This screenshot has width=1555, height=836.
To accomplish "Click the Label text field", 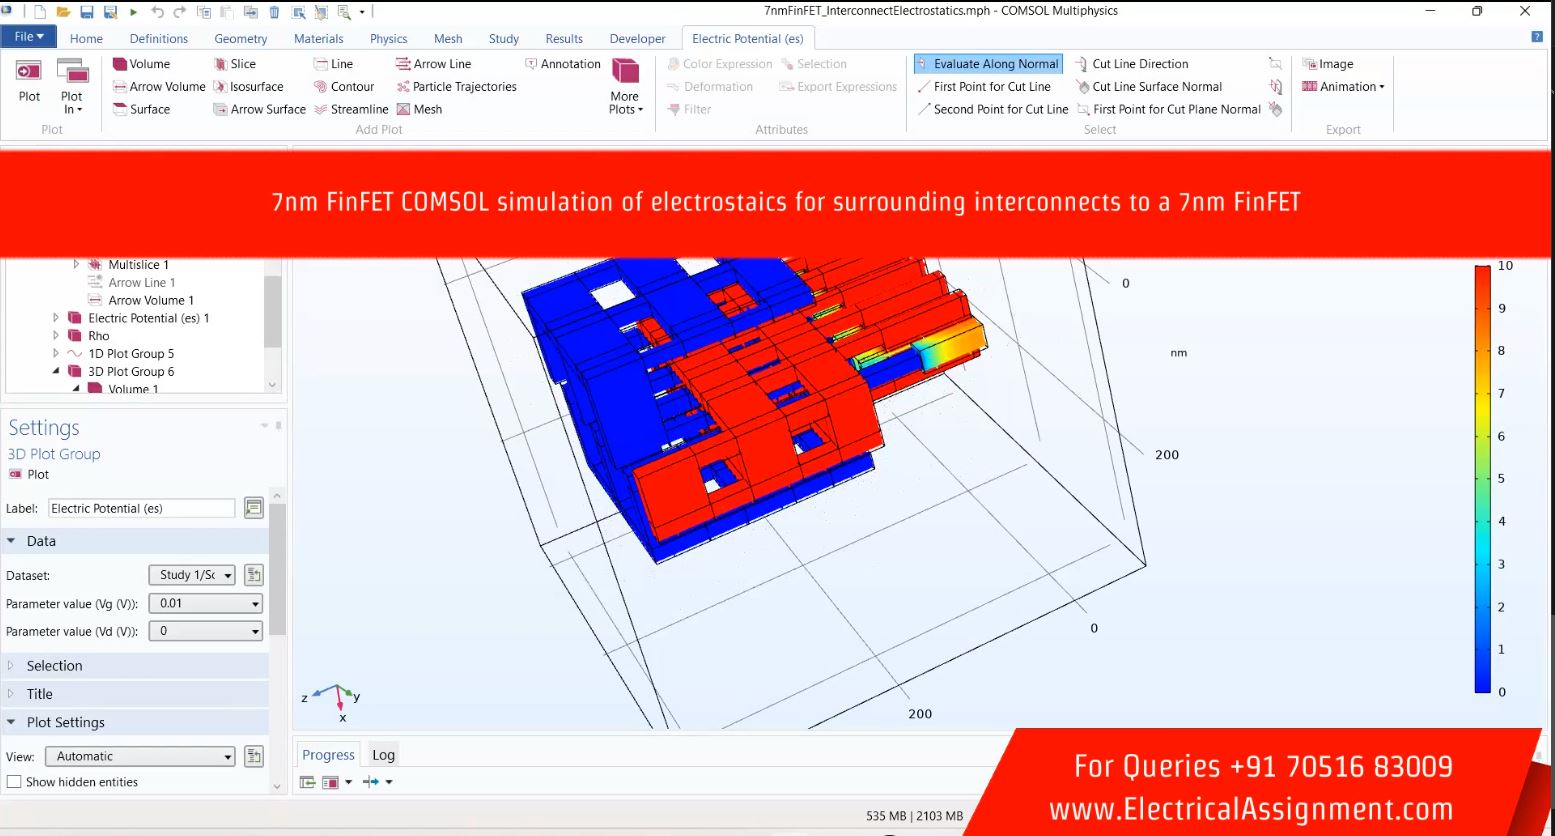I will [x=141, y=509].
